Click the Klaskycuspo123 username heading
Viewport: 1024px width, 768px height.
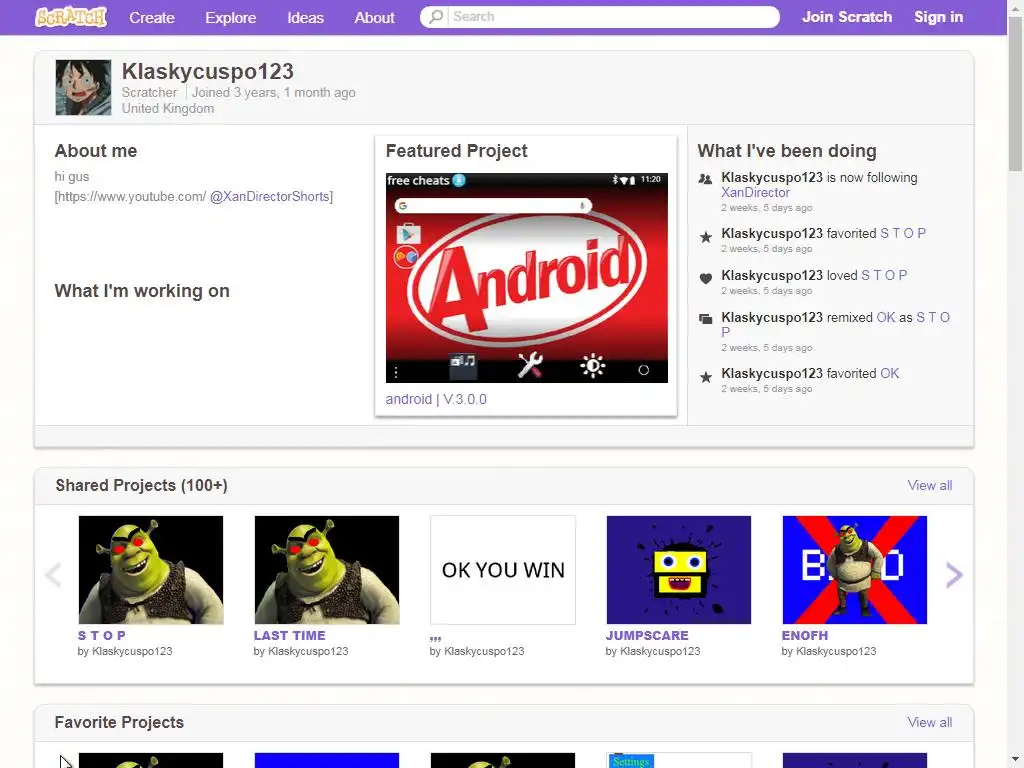coord(208,71)
